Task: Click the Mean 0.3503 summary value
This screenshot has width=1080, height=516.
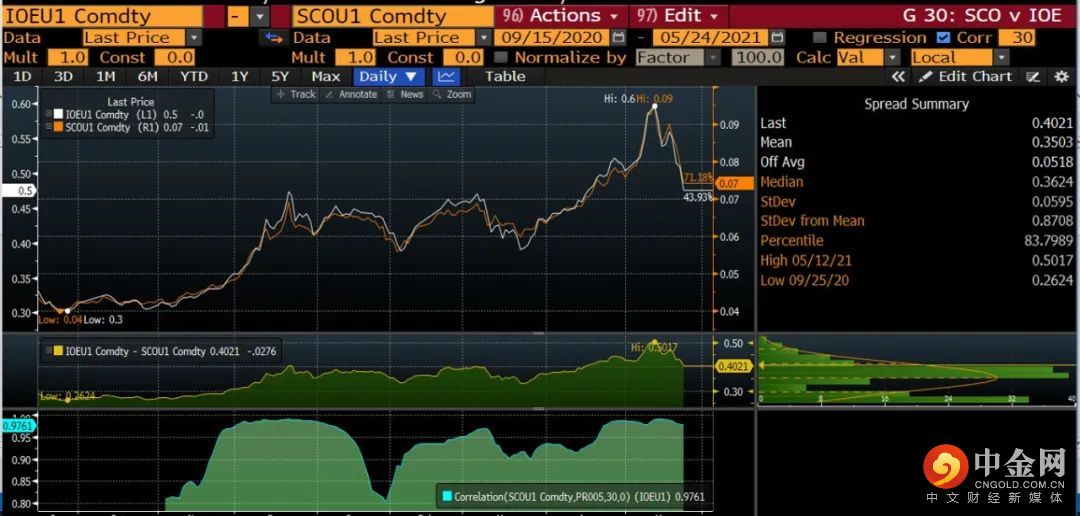Action: pos(1052,143)
